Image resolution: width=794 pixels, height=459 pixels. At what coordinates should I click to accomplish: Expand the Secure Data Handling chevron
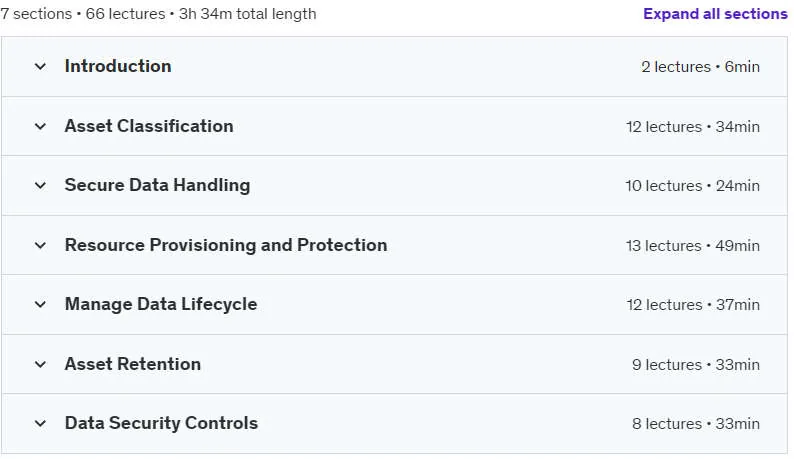coord(40,185)
